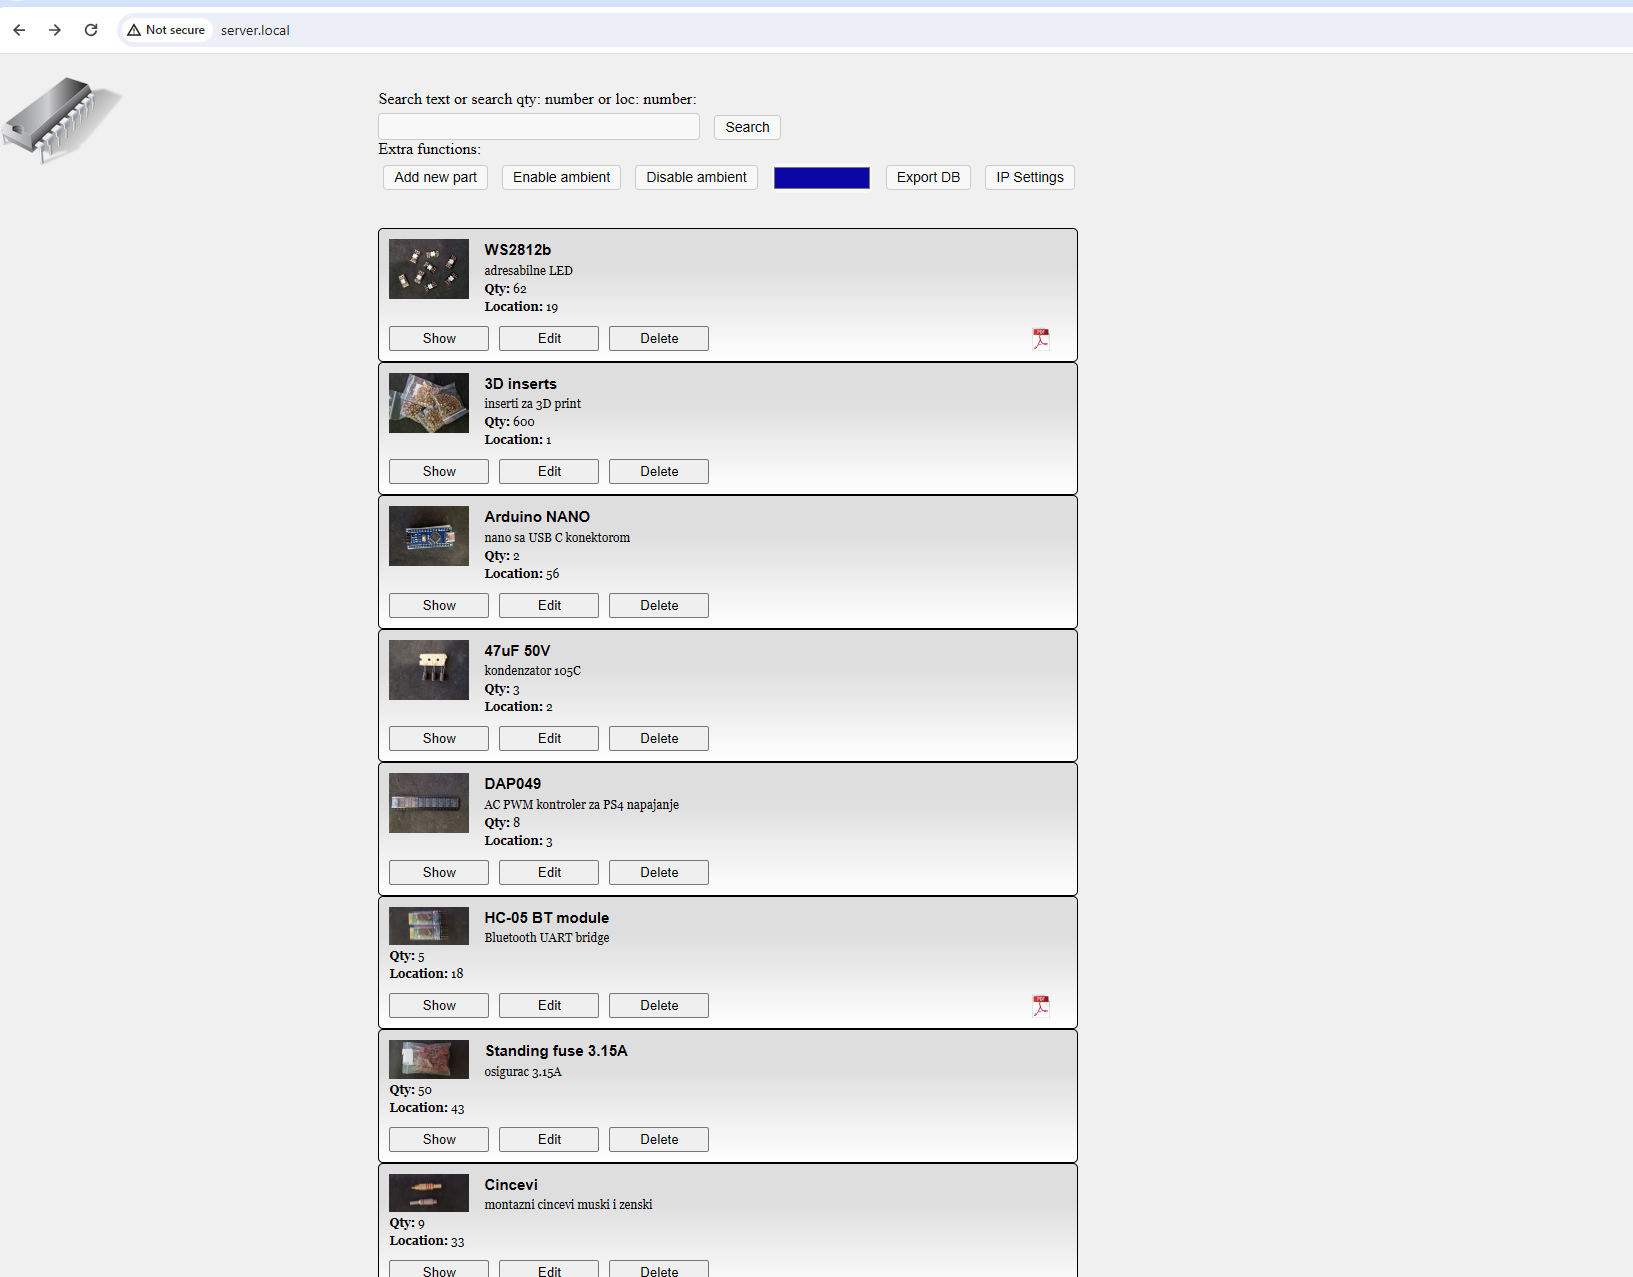The height and width of the screenshot is (1277, 1633).
Task: Click the Cincevi title text
Action: coord(511,1185)
